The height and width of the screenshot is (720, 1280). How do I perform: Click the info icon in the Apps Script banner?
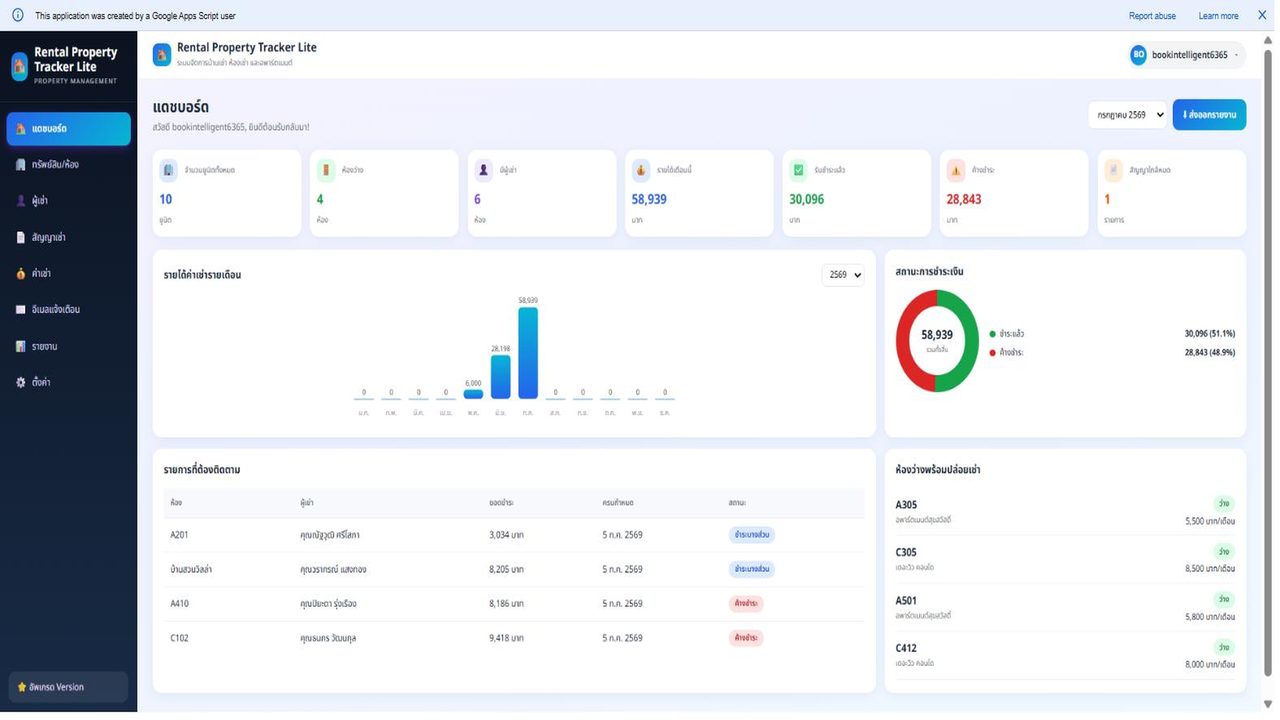pos(17,15)
